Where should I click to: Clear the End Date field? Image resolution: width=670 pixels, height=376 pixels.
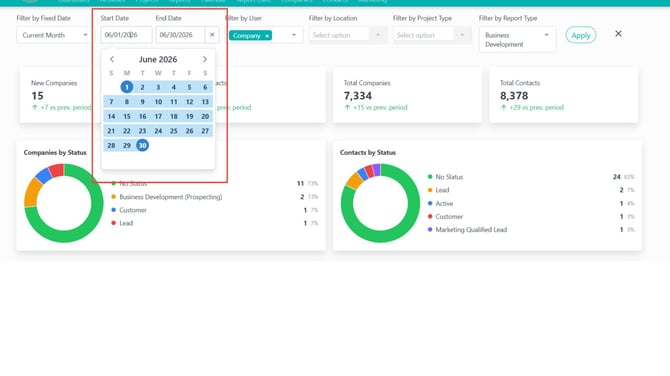pos(212,35)
